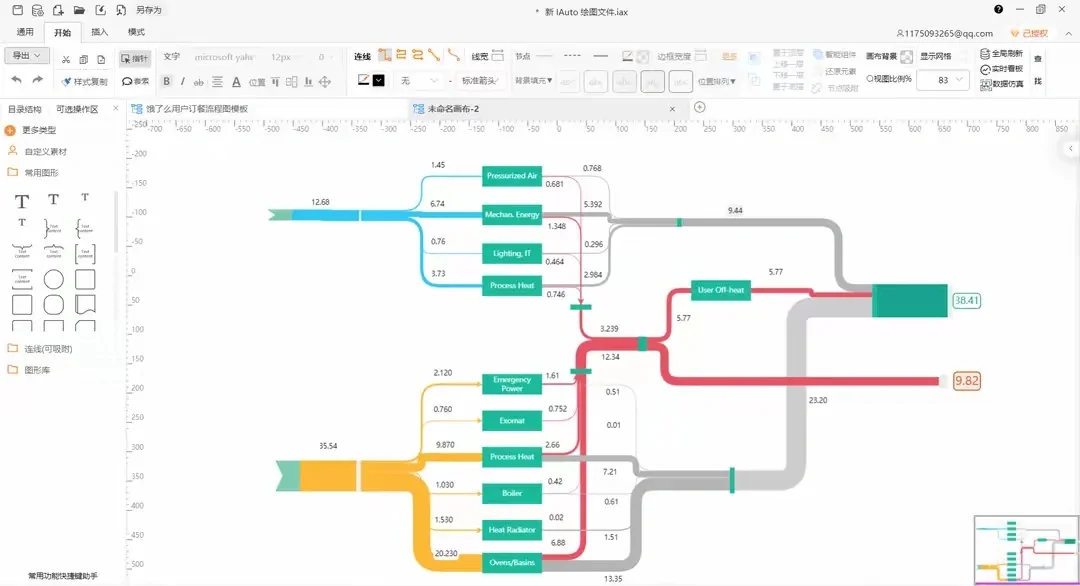Open the microsoft yahei font dropdown
1080x586 pixels.
226,57
